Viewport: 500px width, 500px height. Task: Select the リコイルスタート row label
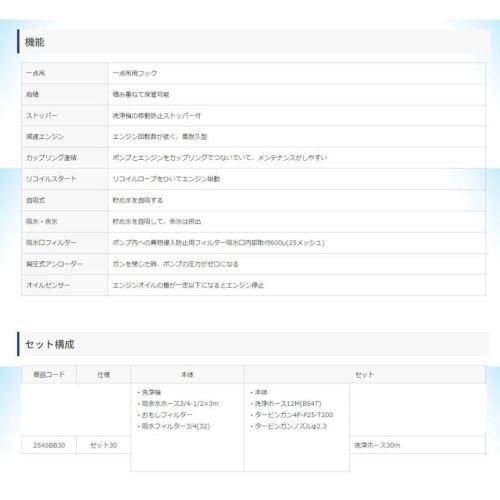tap(51, 179)
